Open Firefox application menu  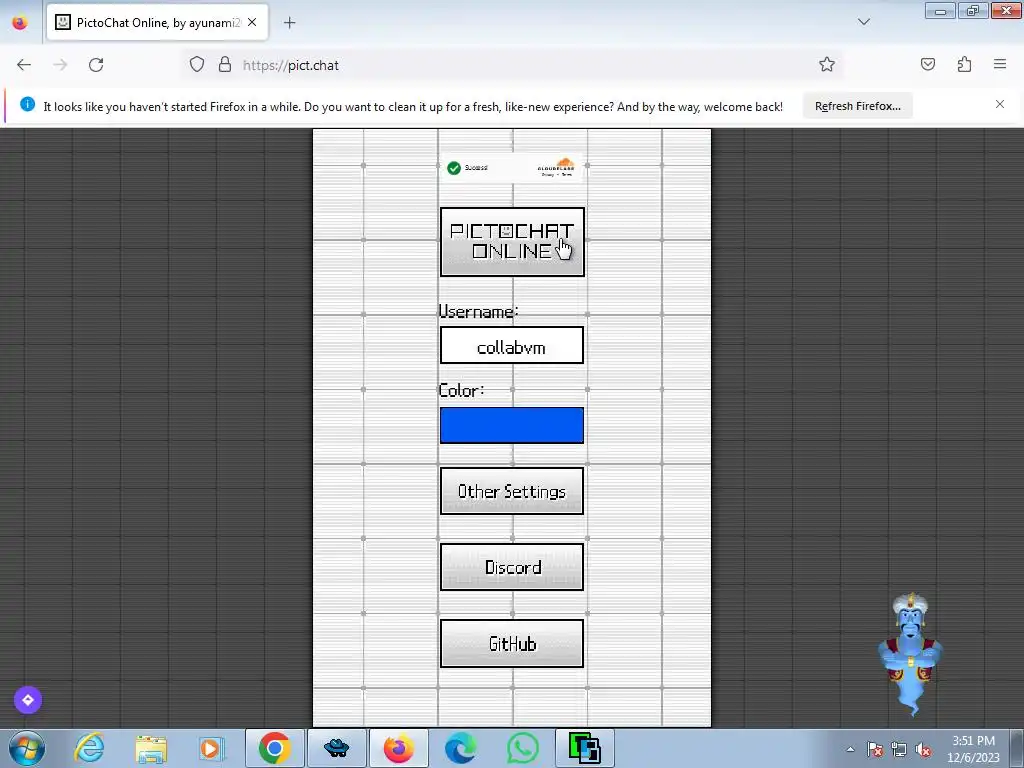(x=1000, y=65)
